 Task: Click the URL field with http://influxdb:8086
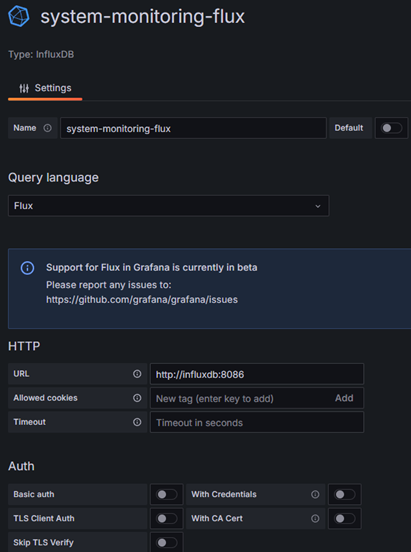point(257,374)
